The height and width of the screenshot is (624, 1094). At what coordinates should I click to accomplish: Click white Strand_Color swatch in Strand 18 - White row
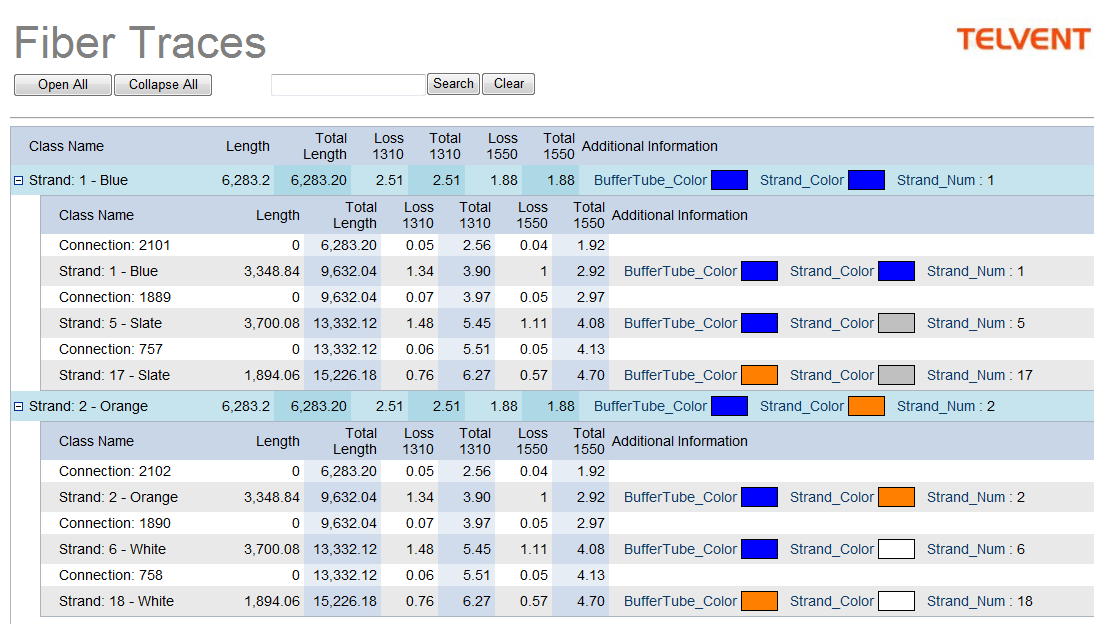click(897, 601)
